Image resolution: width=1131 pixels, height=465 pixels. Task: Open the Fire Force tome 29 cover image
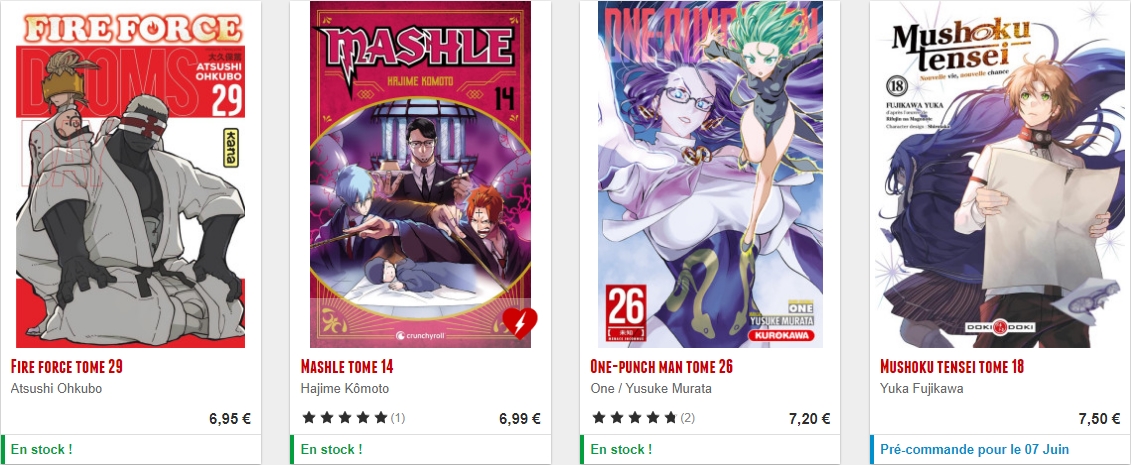coord(131,174)
